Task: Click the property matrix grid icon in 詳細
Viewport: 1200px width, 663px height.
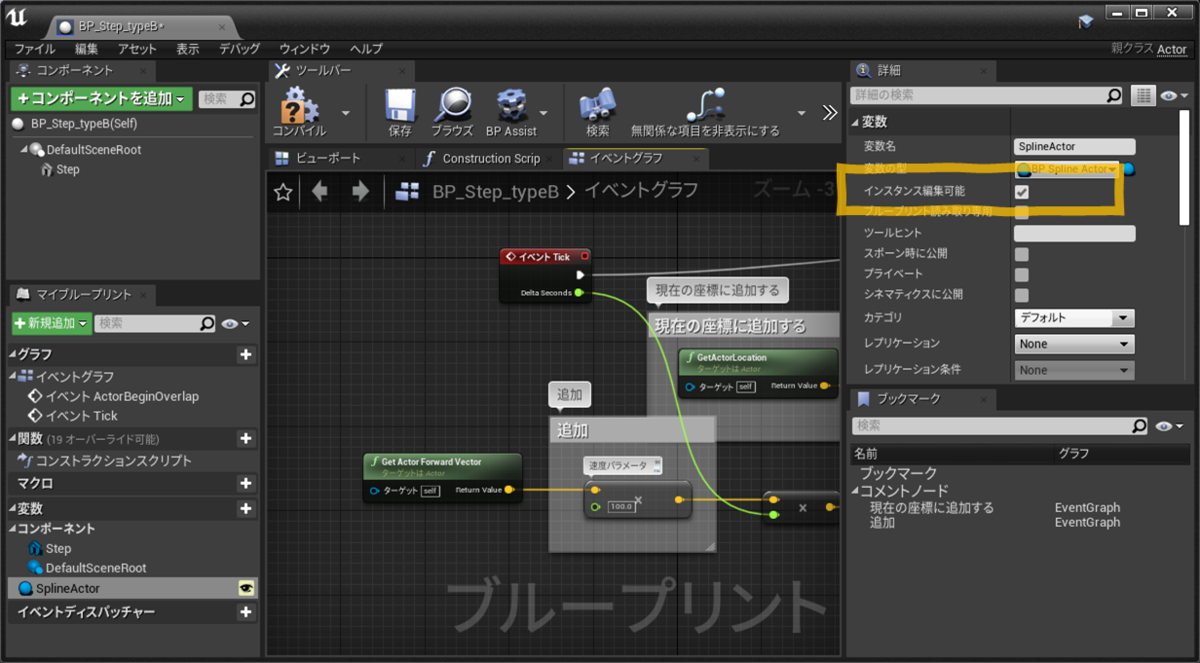Action: pos(1143,95)
